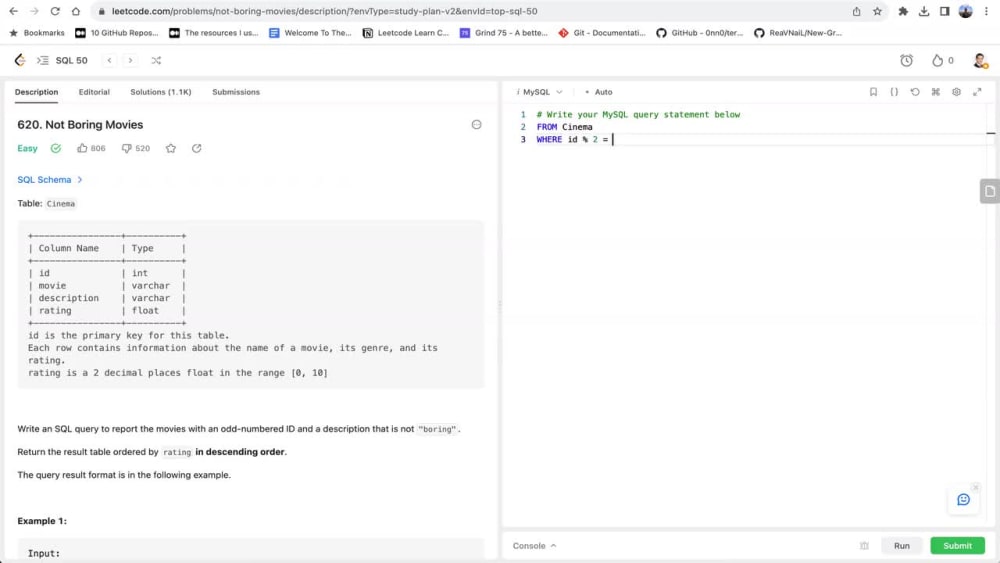Click the editor minimap scrollbar marker
Screen dimensions: 1000x563
pos(990,133)
